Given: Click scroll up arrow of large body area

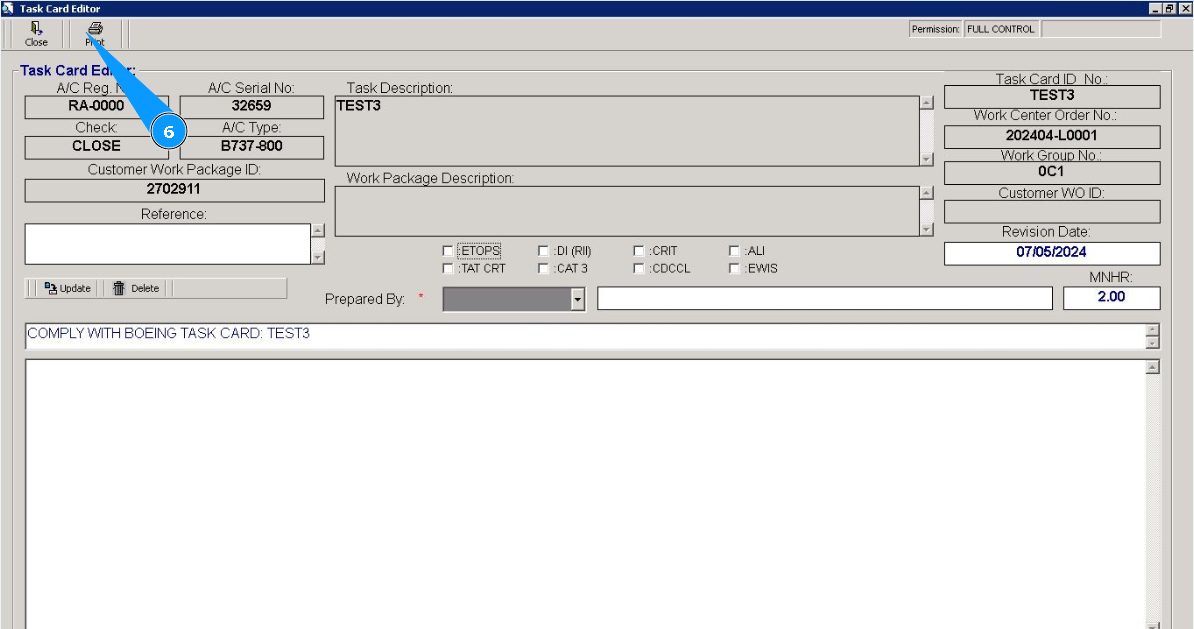Looking at the screenshot, I should click(x=1153, y=368).
